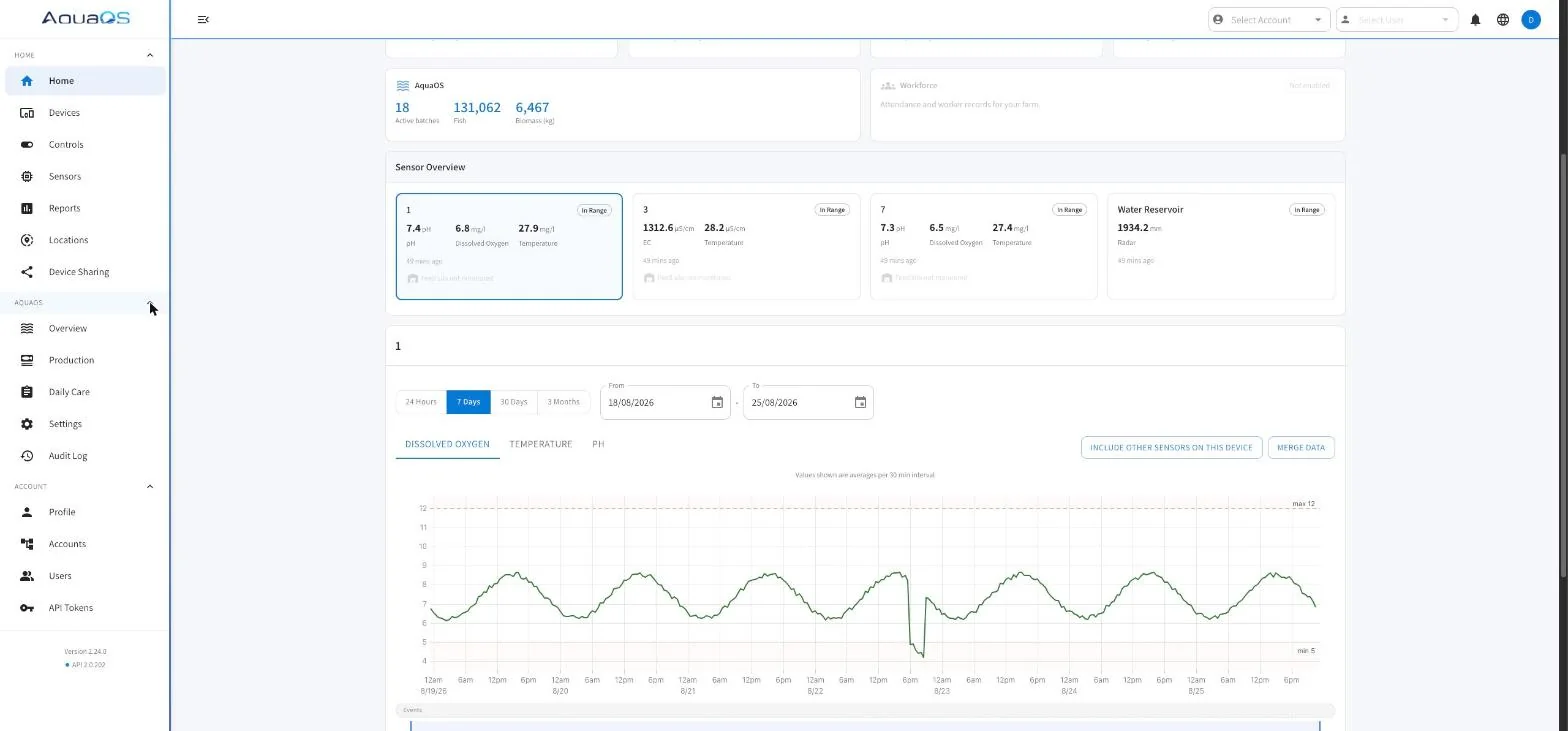The width and height of the screenshot is (1568, 731).
Task: Open the To date calendar picker
Action: point(860,403)
